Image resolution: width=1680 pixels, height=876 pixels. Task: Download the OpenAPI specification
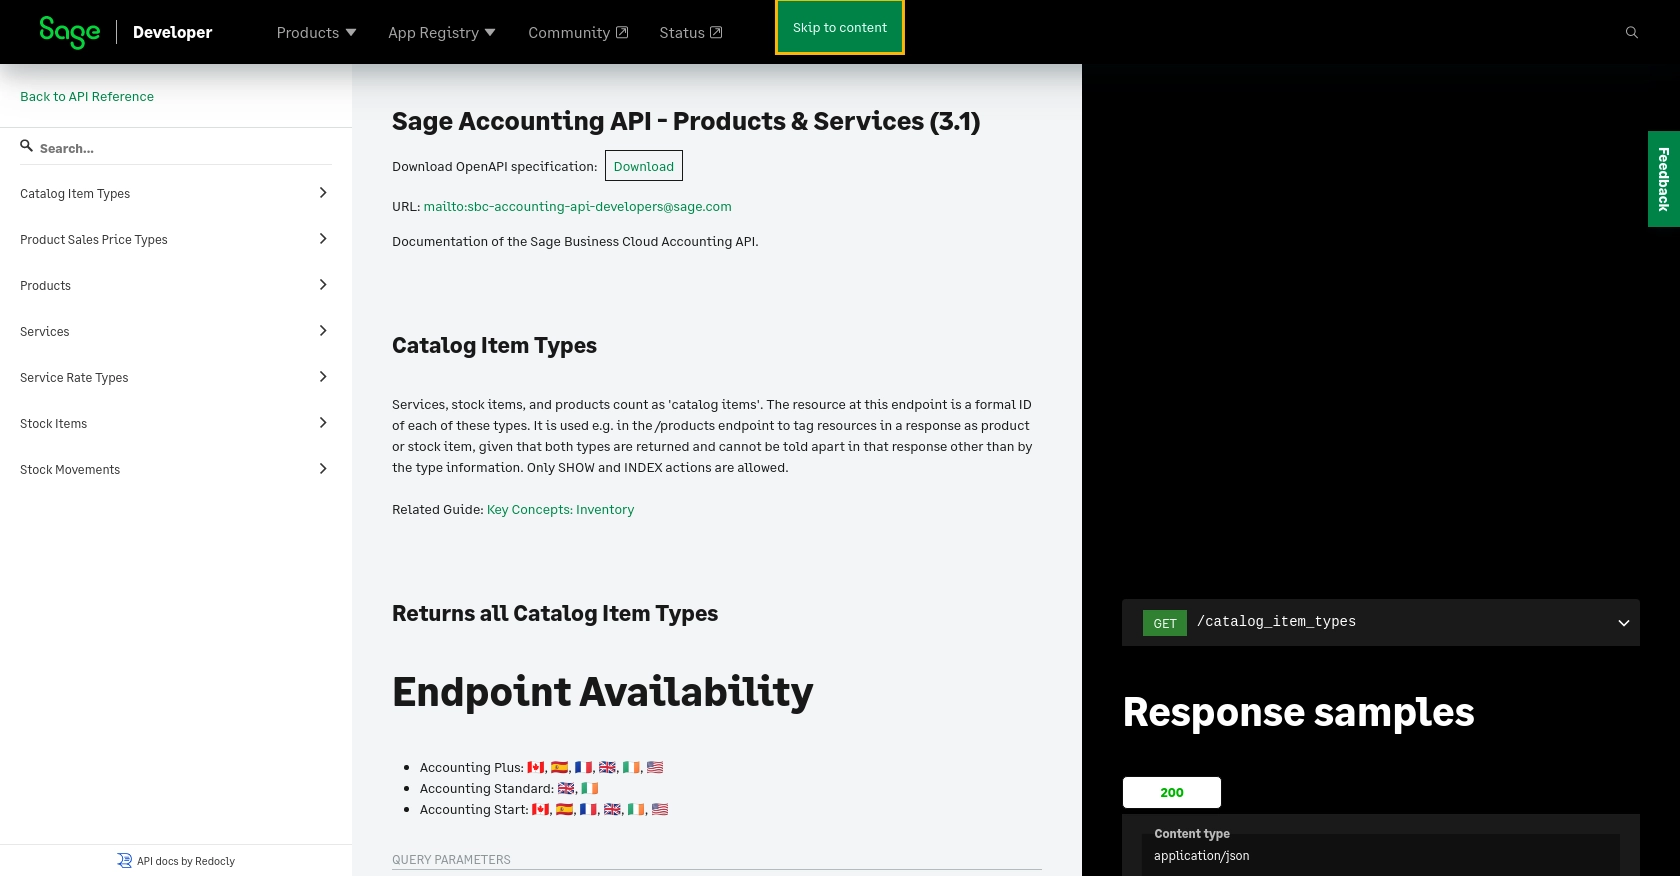click(x=644, y=166)
